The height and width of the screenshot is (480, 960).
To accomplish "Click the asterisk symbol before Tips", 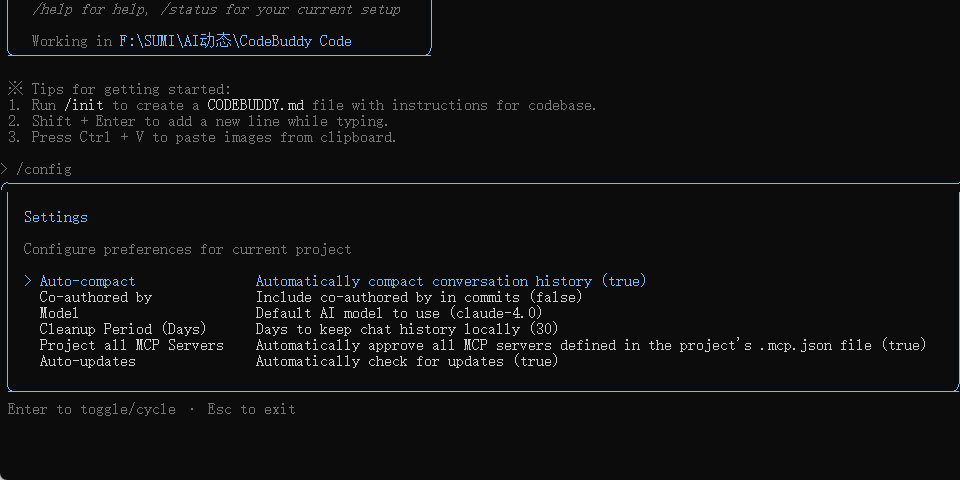I will 15,89.
